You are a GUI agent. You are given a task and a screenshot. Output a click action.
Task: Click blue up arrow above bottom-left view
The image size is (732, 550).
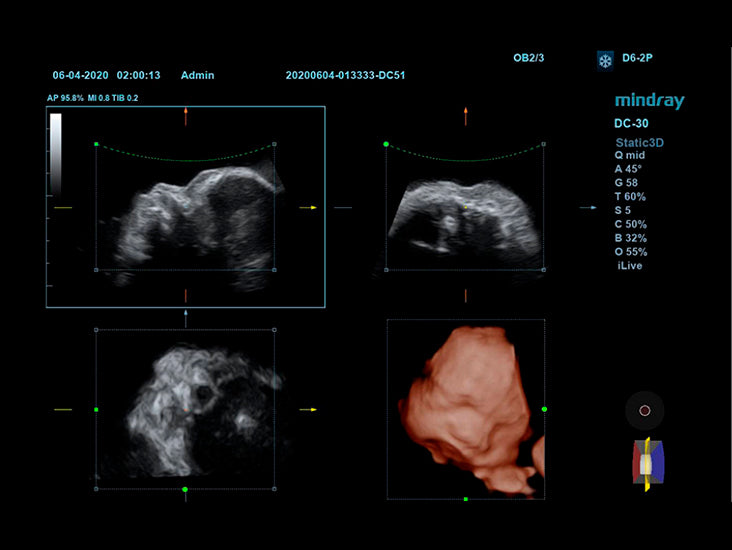186,318
